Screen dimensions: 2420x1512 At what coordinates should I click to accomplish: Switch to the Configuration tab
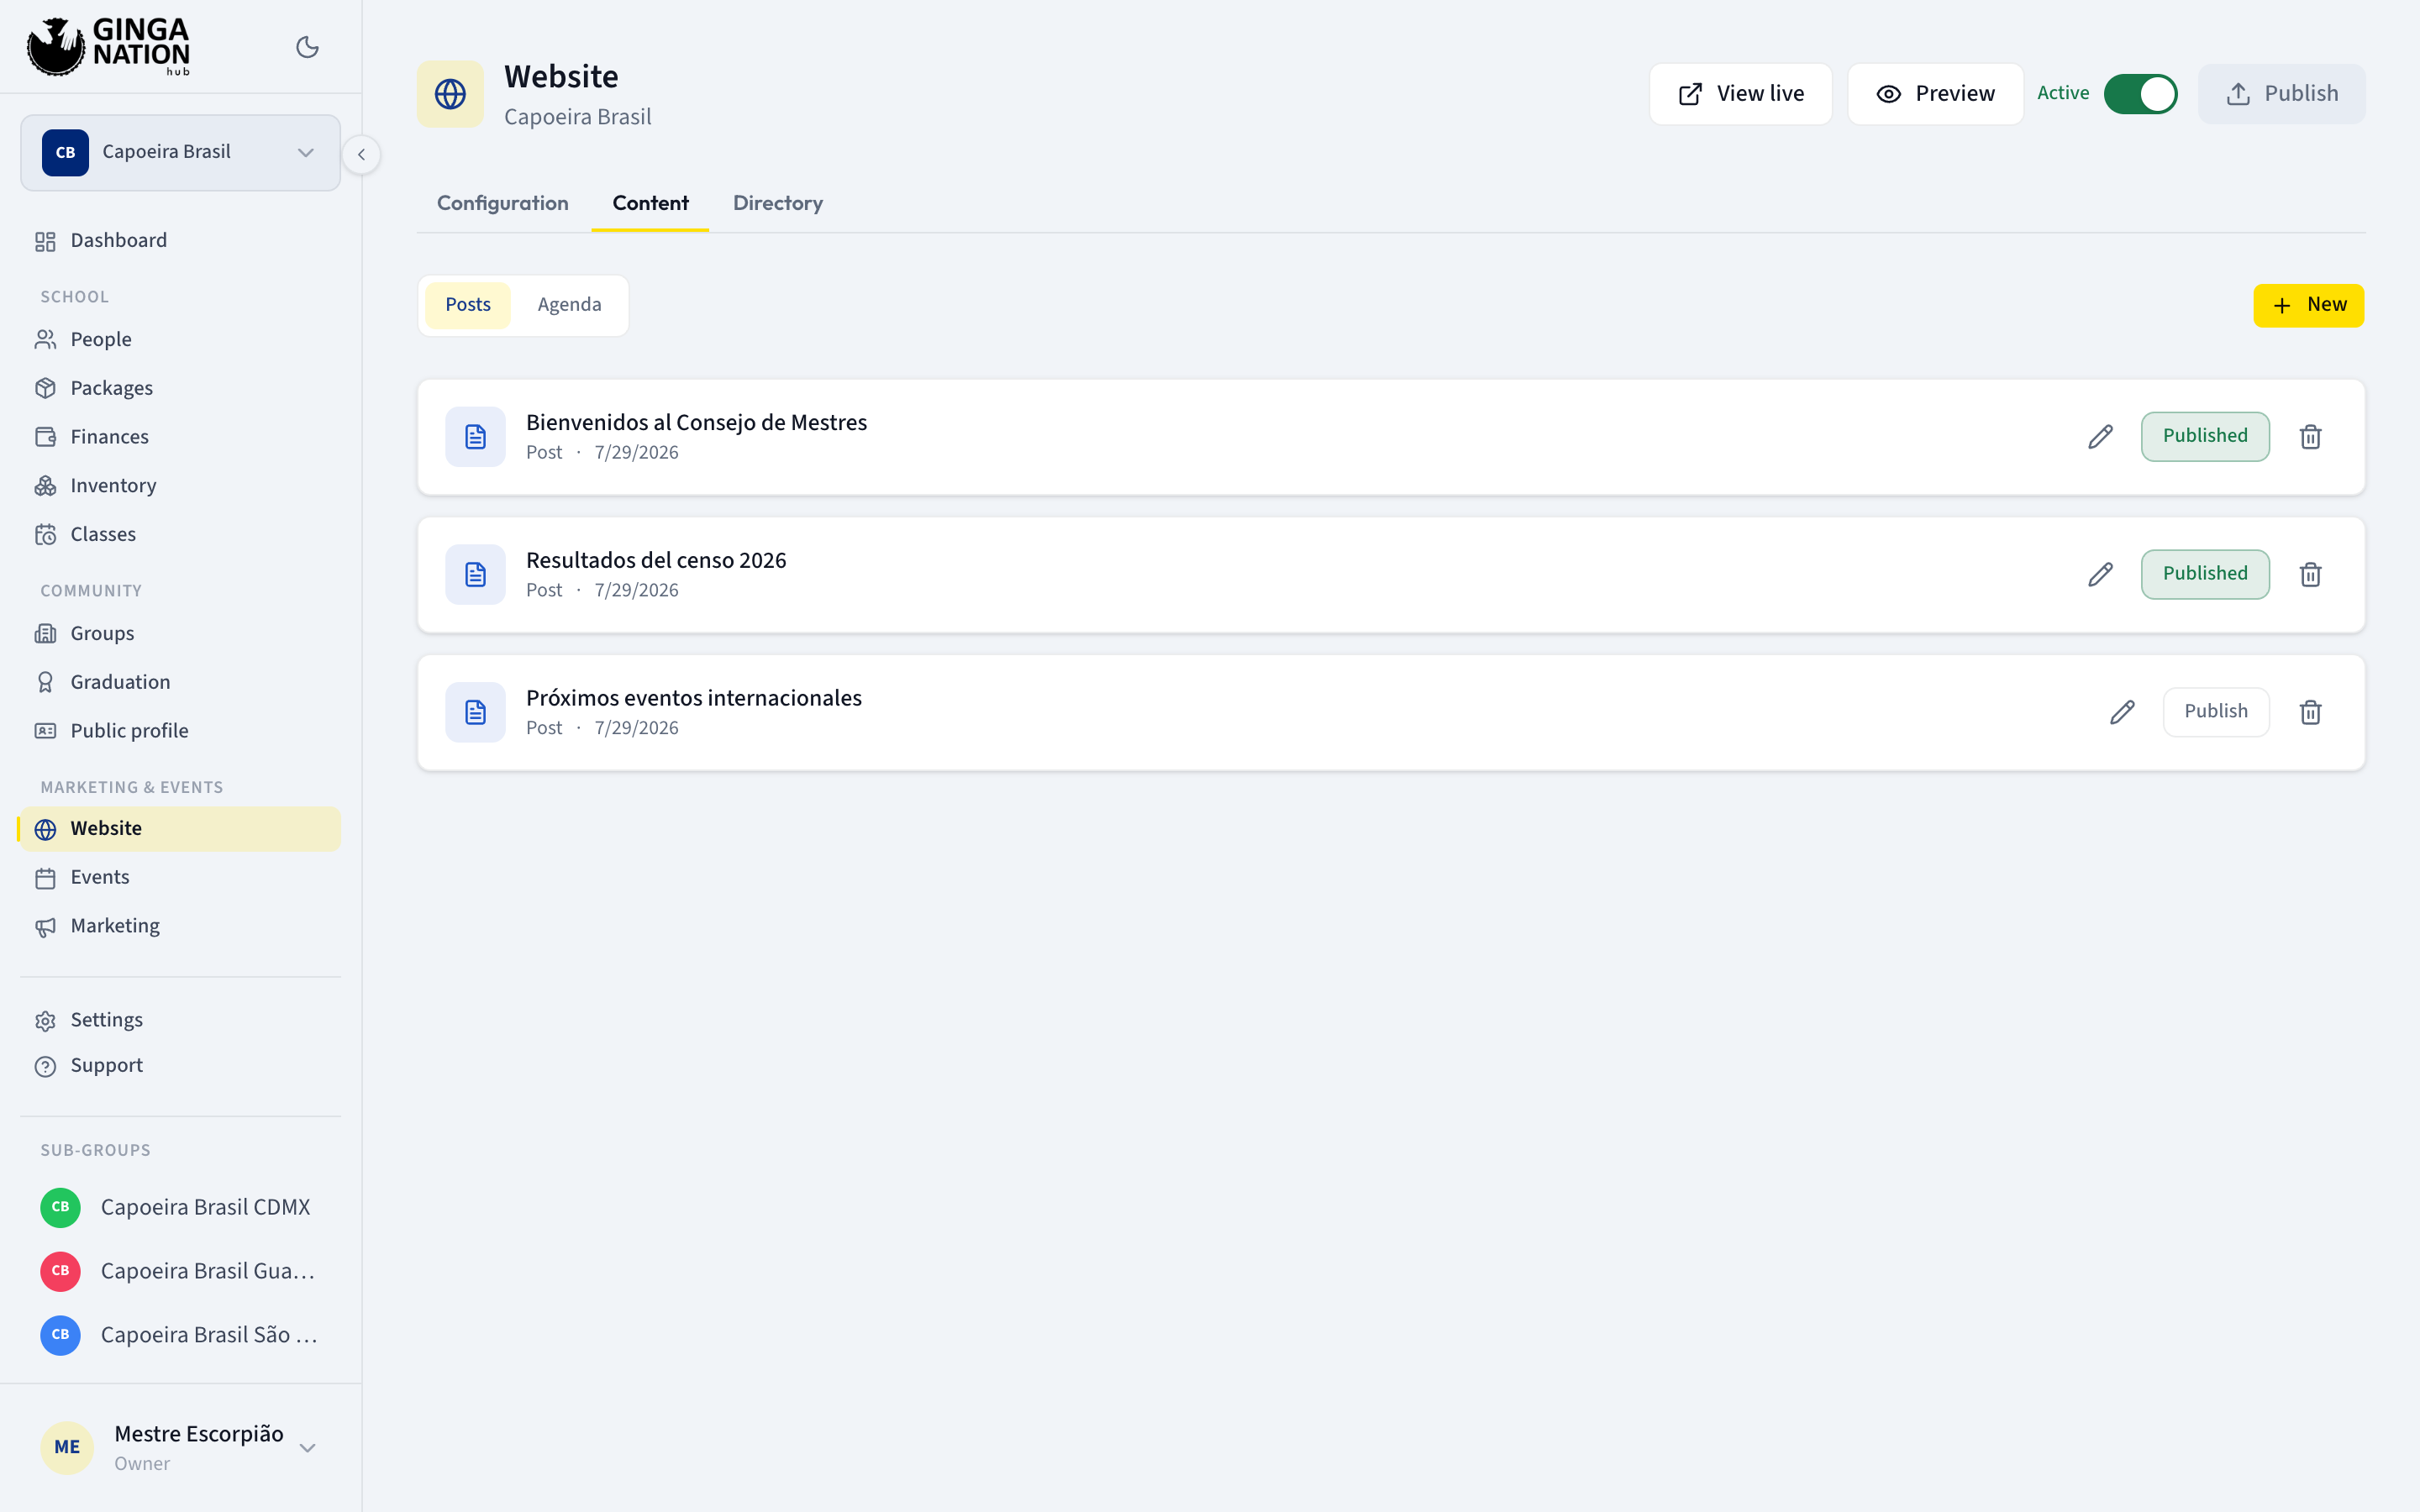pos(502,203)
